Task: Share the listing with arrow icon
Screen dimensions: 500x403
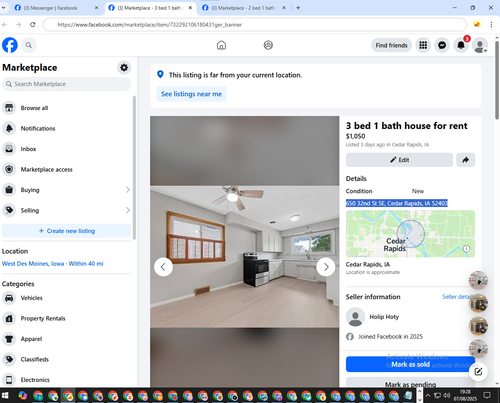Action: click(465, 160)
